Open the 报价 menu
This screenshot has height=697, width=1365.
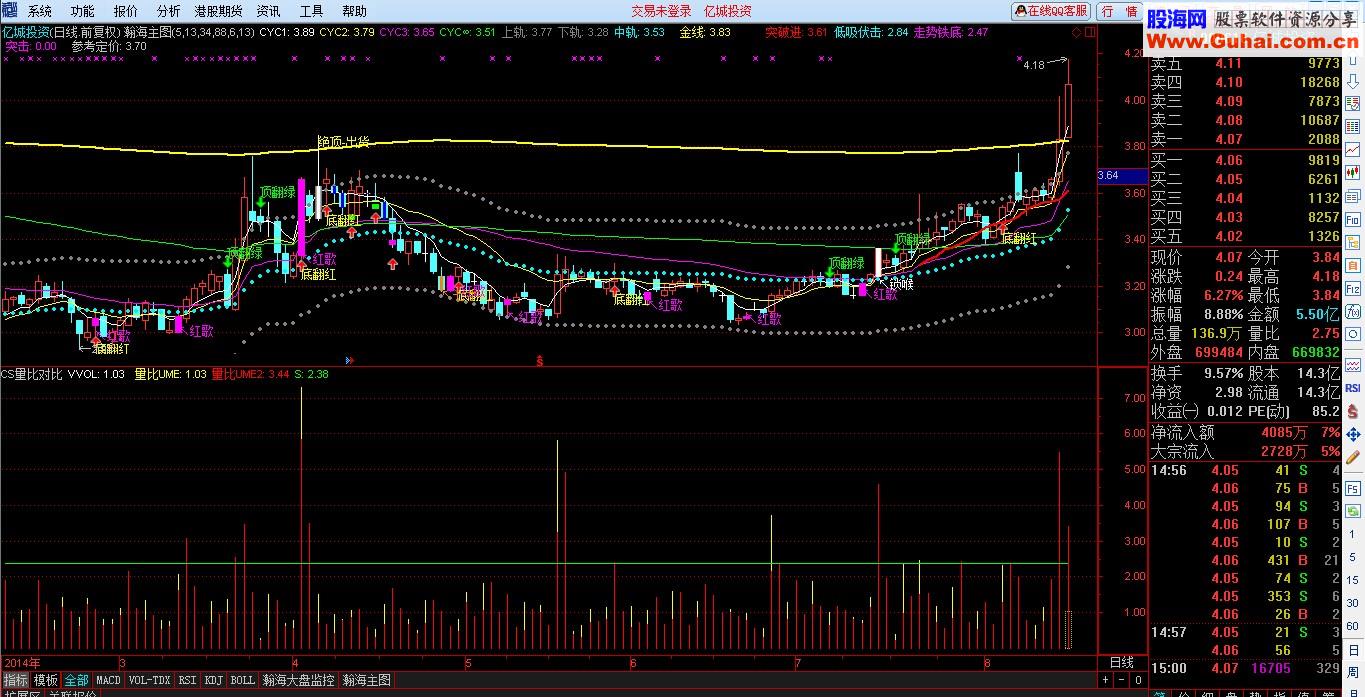coord(126,11)
